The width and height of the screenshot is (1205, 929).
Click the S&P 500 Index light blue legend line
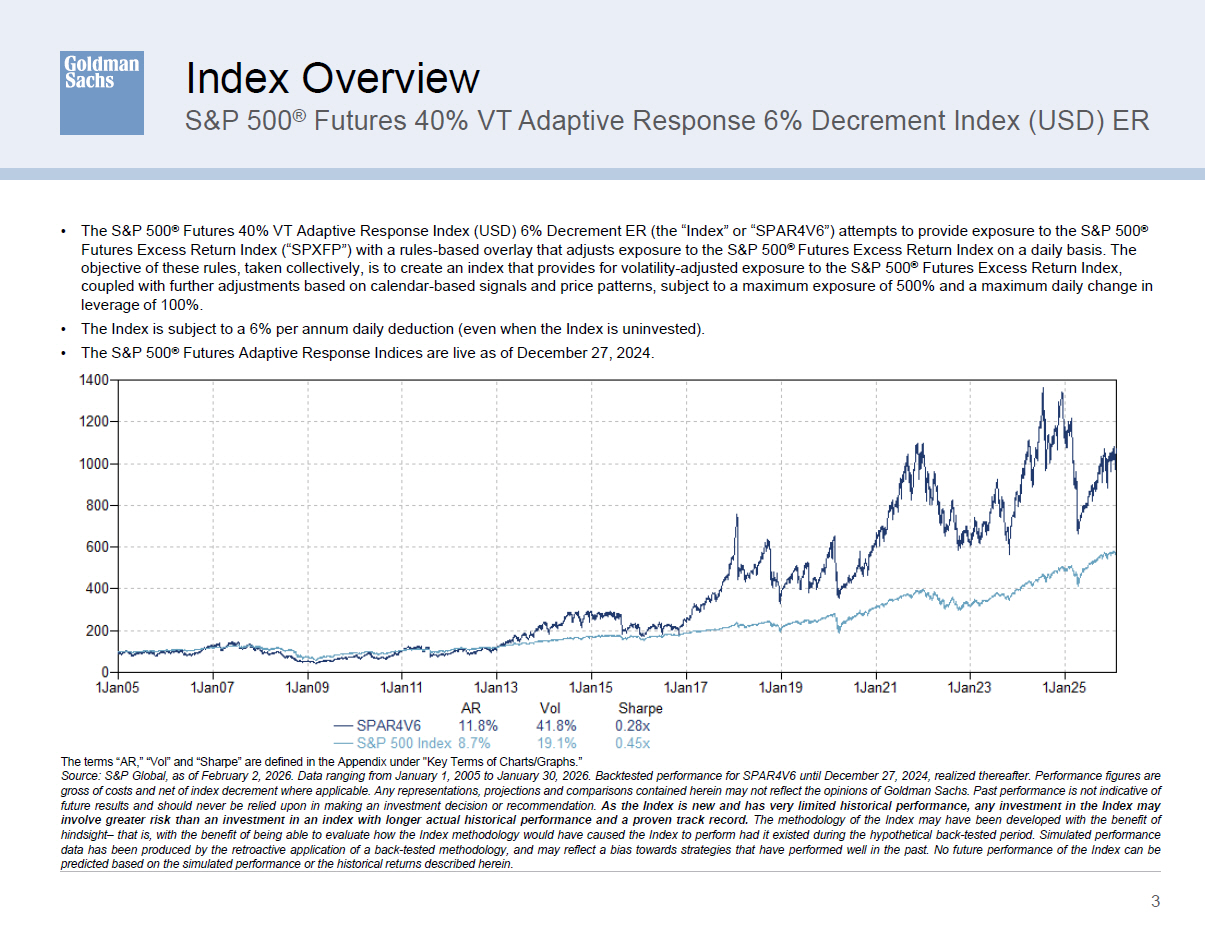pos(343,743)
